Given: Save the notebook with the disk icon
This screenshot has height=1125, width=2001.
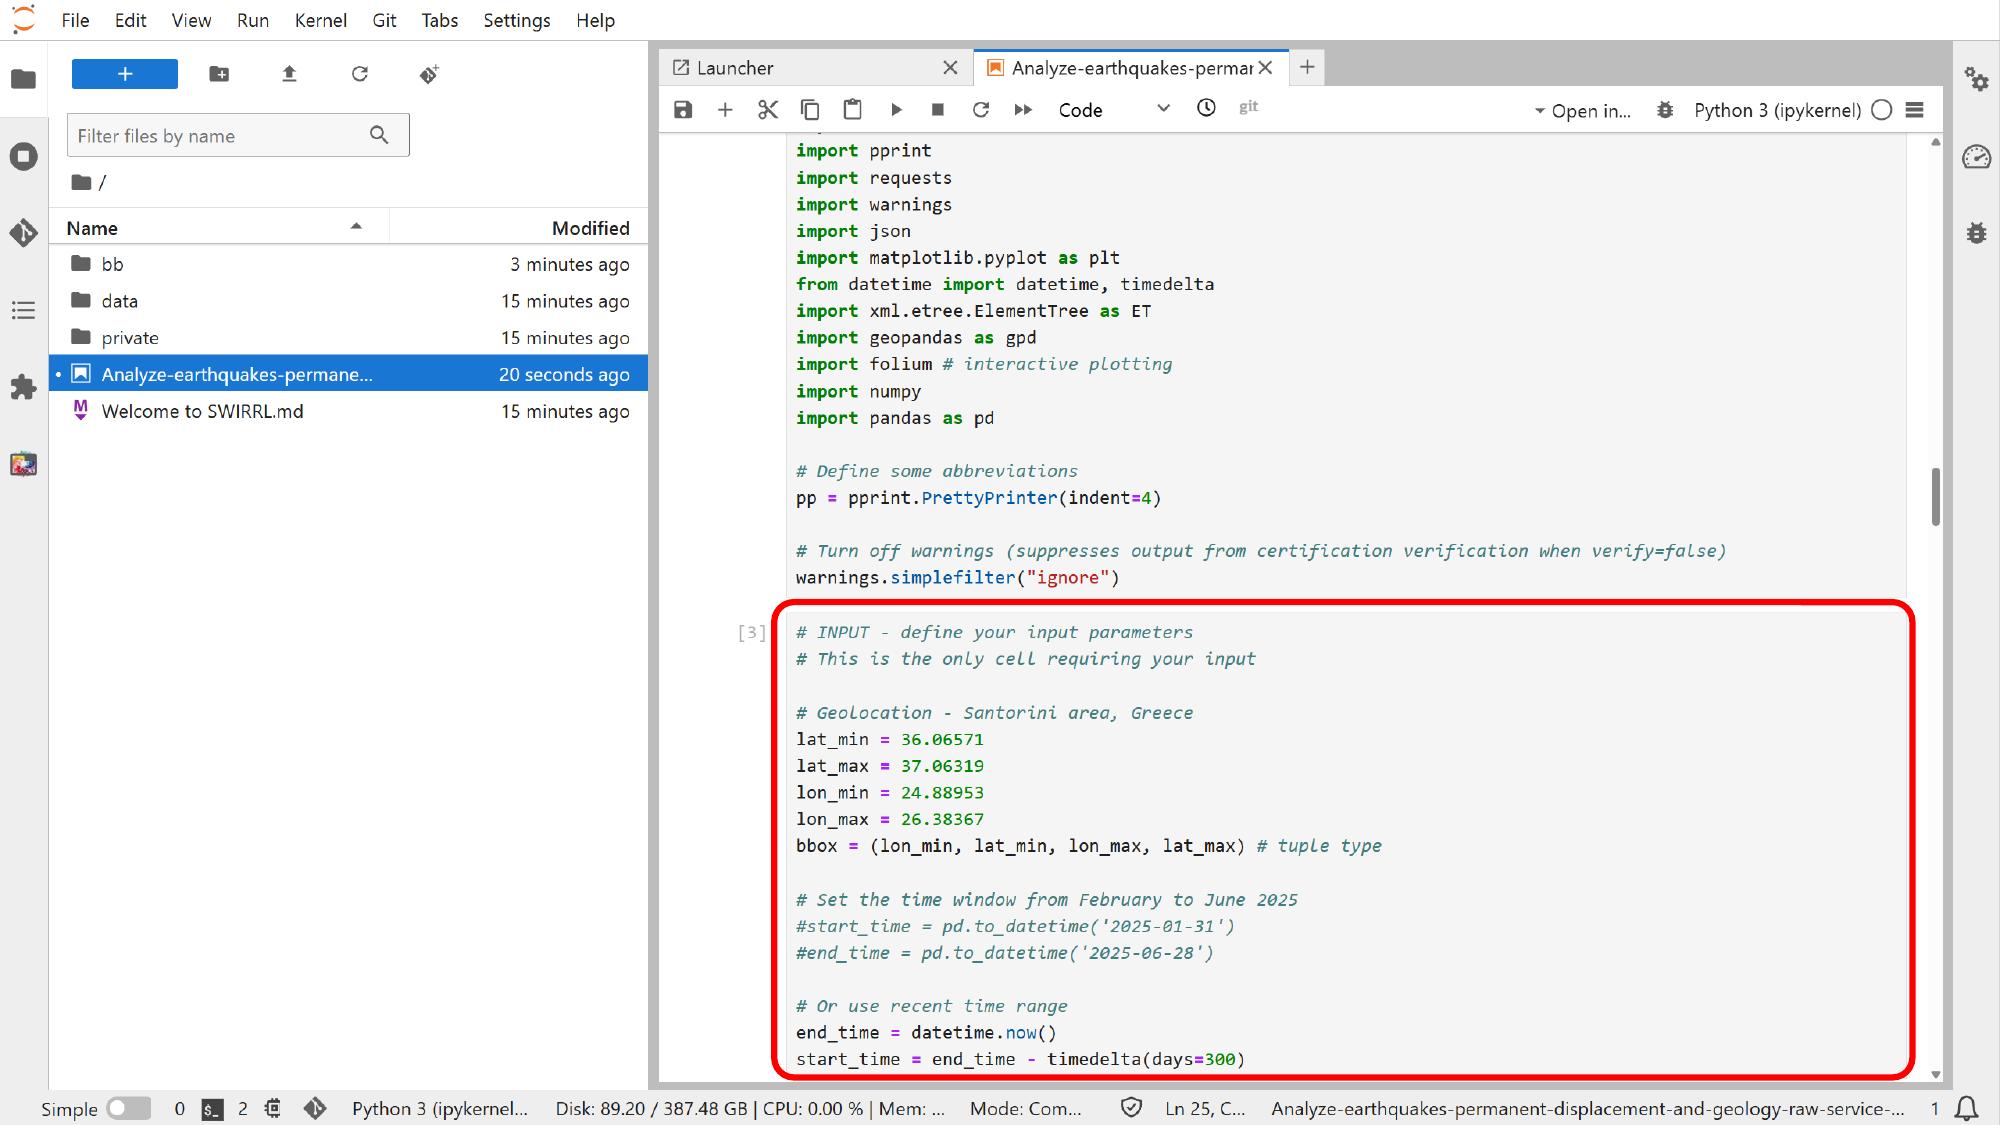Looking at the screenshot, I should click(x=683, y=110).
